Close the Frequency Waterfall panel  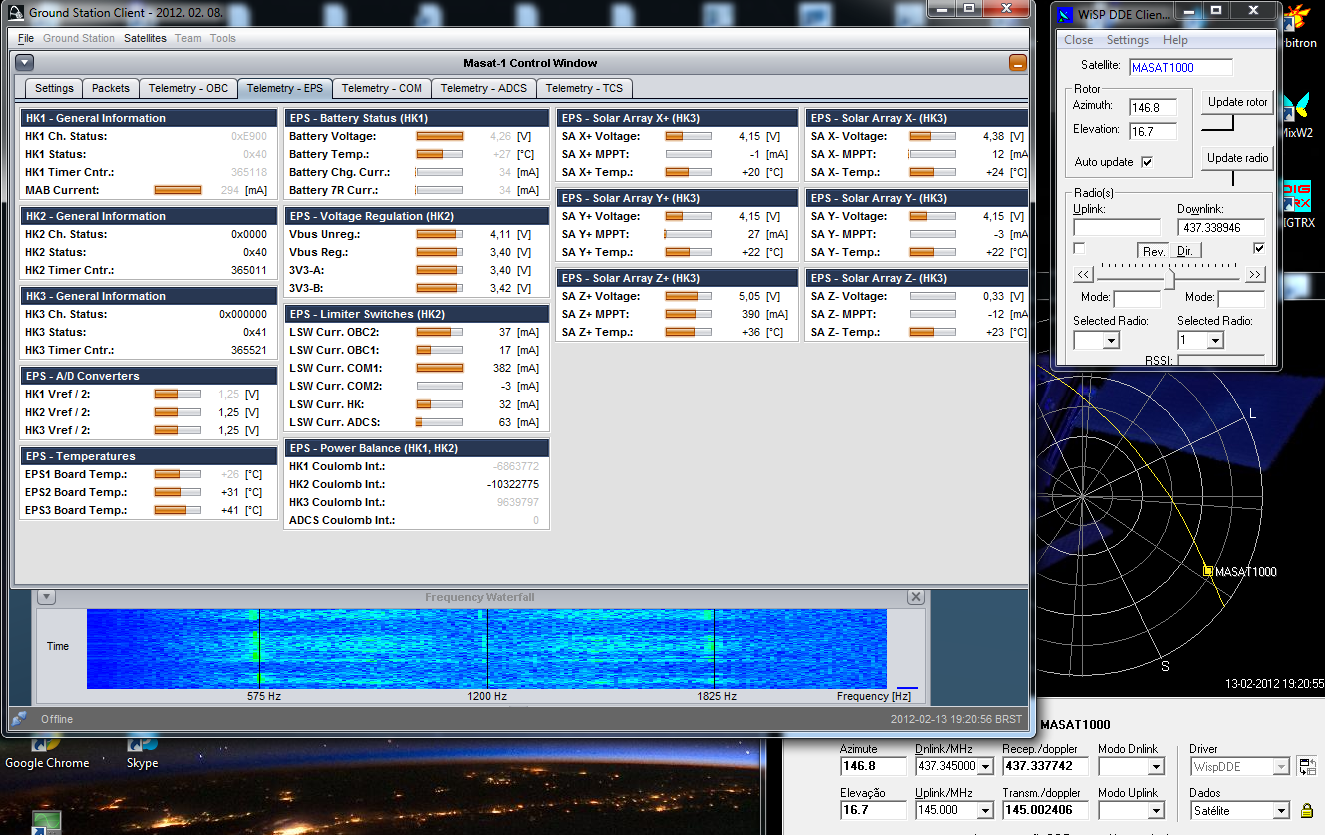click(915, 597)
